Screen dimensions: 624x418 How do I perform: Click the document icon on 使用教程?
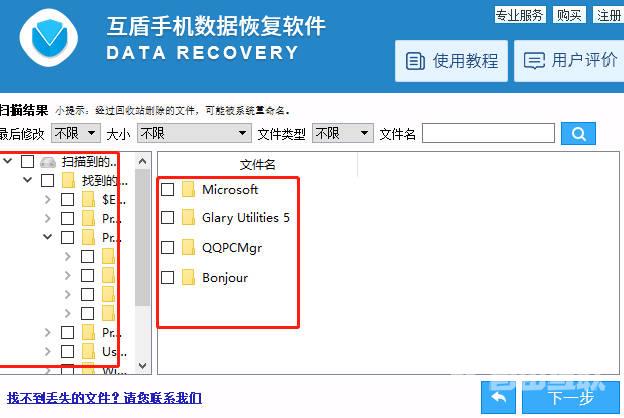[x=415, y=61]
